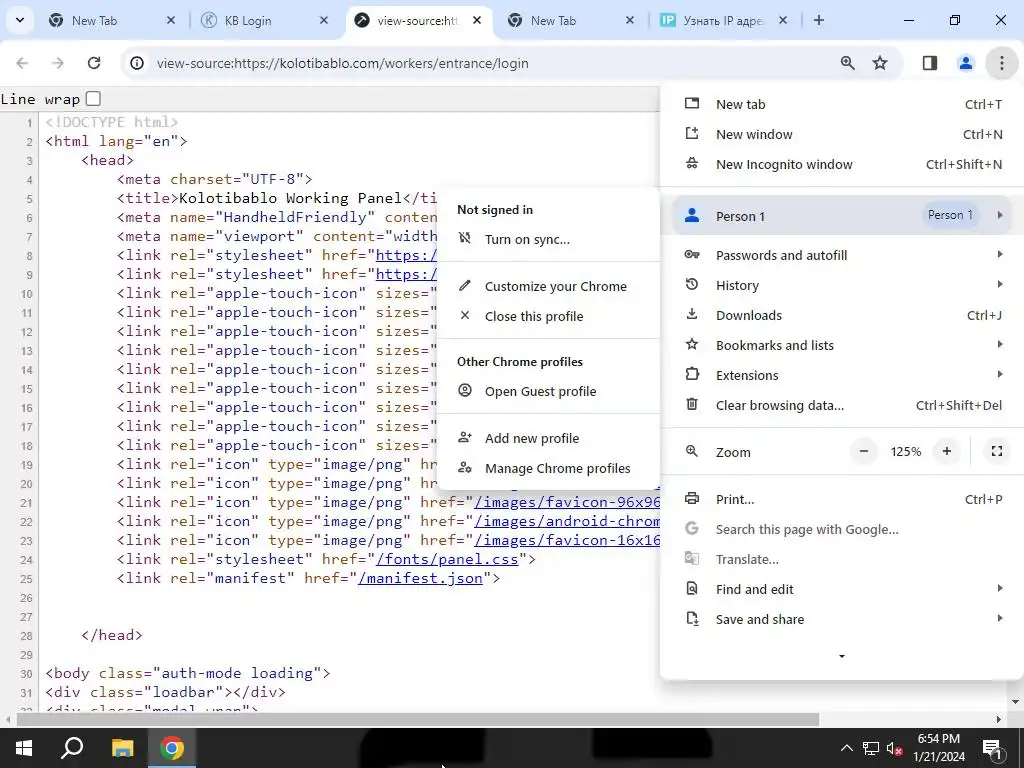Image resolution: width=1024 pixels, height=768 pixels.
Task: Click Turn on sync option
Action: 548,240
